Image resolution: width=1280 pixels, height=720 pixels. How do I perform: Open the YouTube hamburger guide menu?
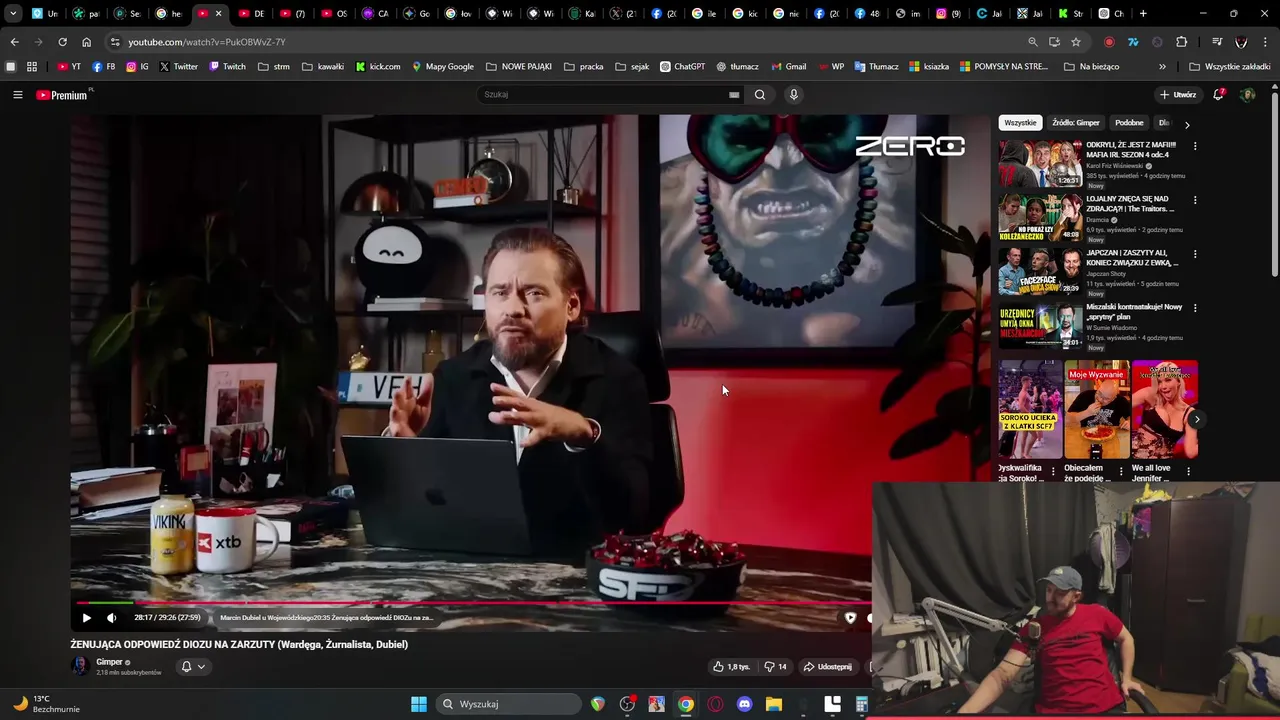tap(17, 95)
